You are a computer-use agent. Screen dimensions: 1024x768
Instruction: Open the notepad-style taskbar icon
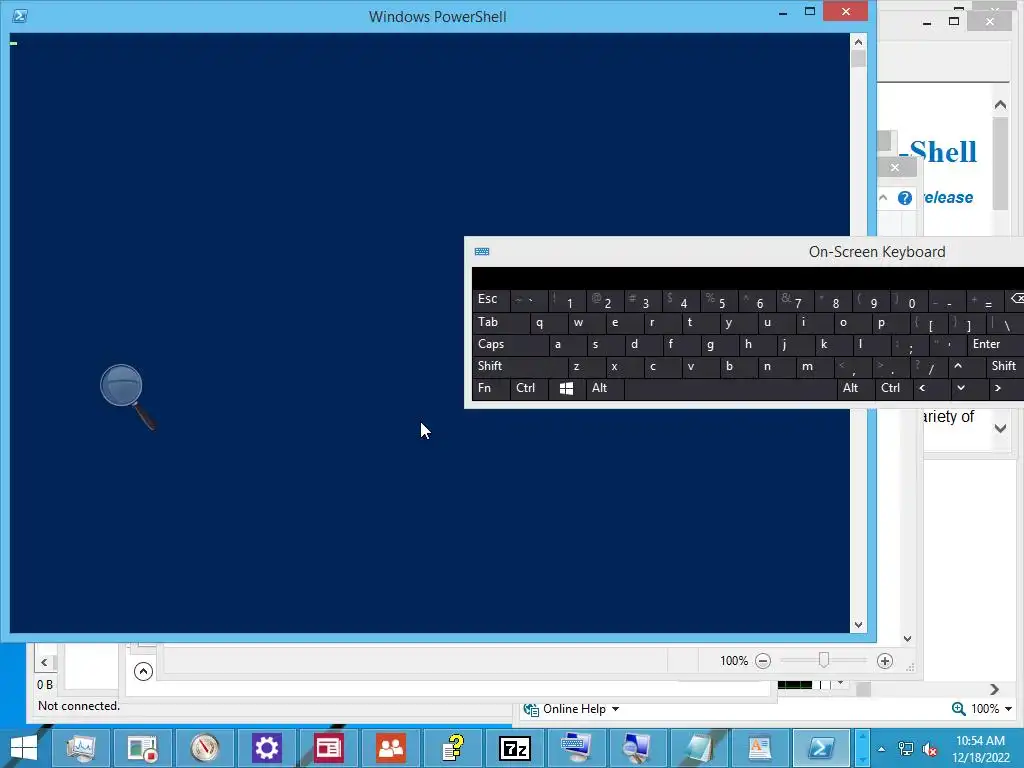698,748
